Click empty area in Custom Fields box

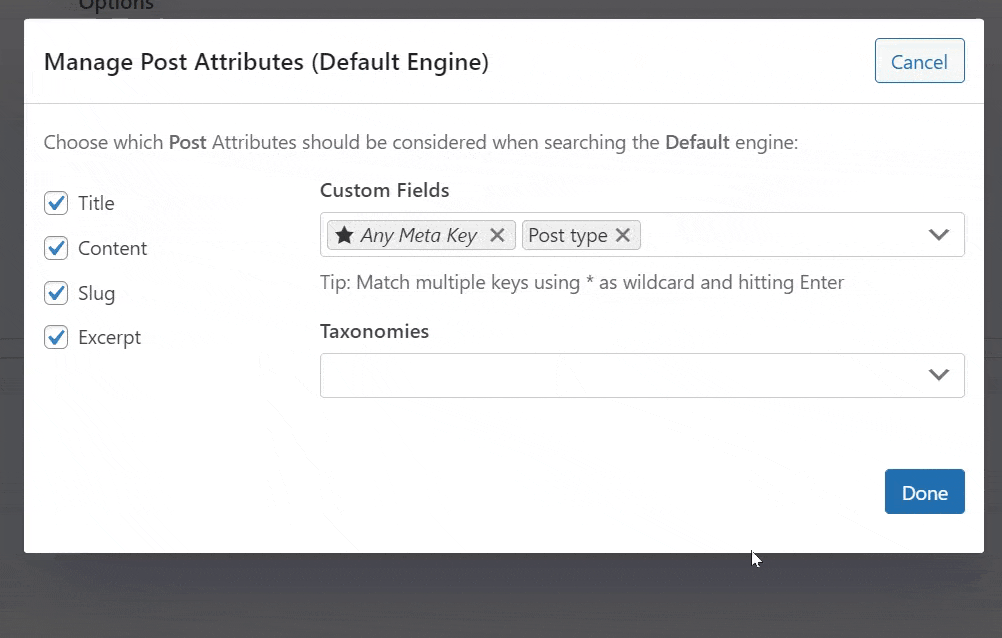pyautogui.click(x=780, y=235)
